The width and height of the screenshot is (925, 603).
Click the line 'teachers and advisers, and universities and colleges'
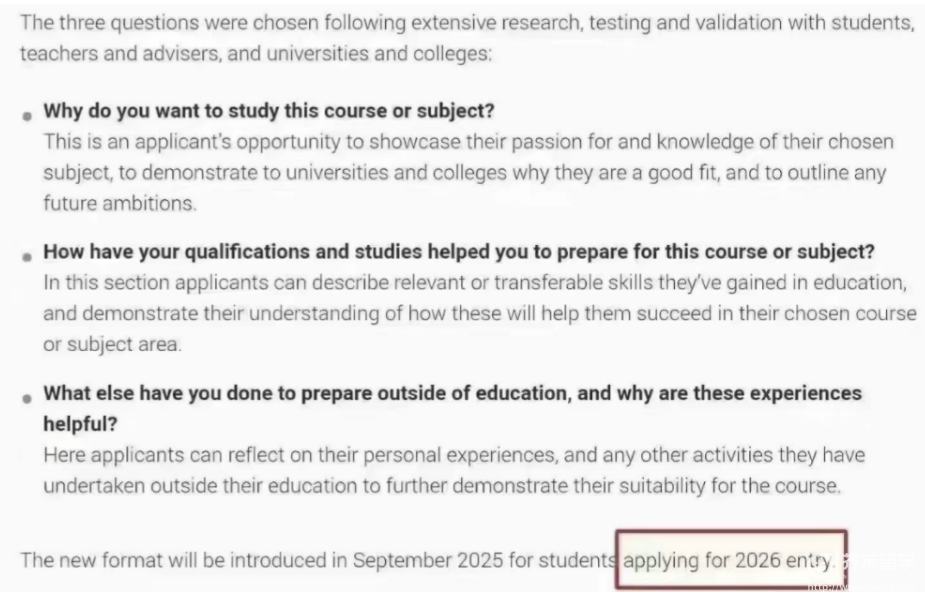[x=256, y=54]
